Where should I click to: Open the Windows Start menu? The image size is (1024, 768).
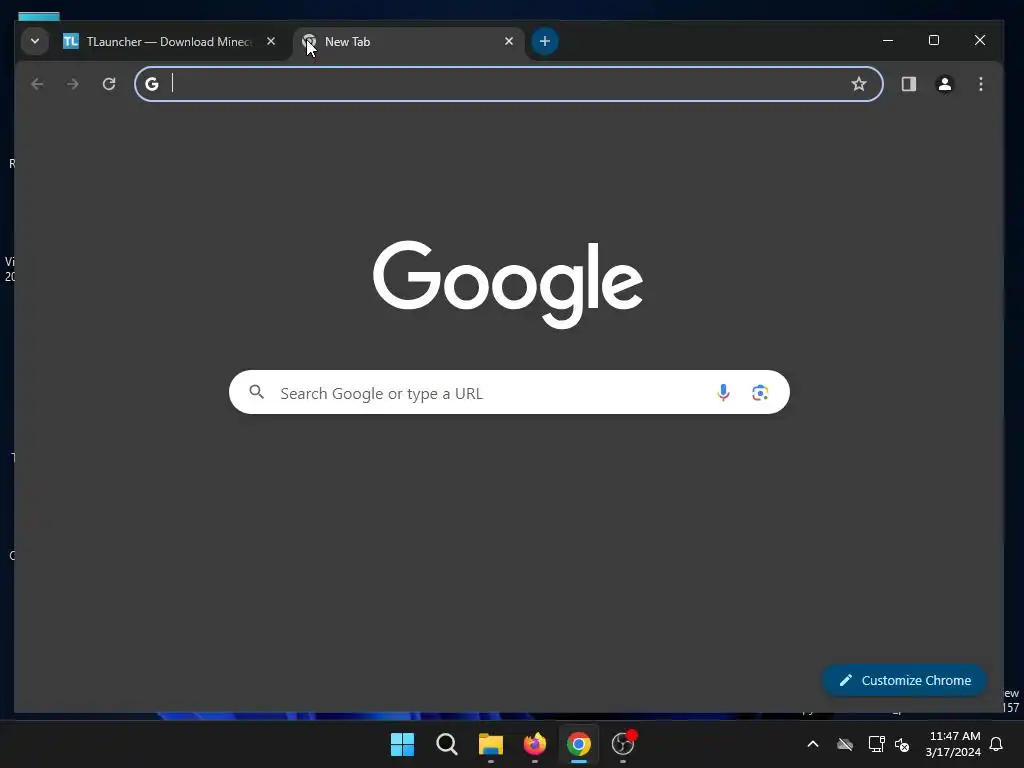tap(402, 744)
